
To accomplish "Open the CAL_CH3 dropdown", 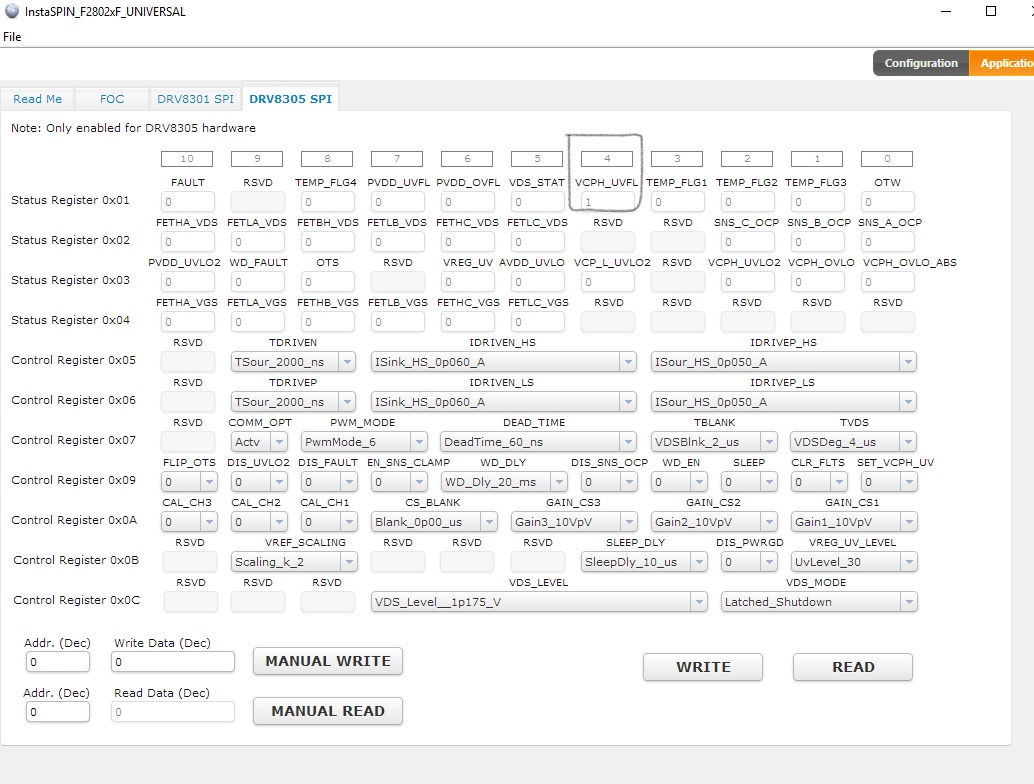I will pyautogui.click(x=189, y=522).
